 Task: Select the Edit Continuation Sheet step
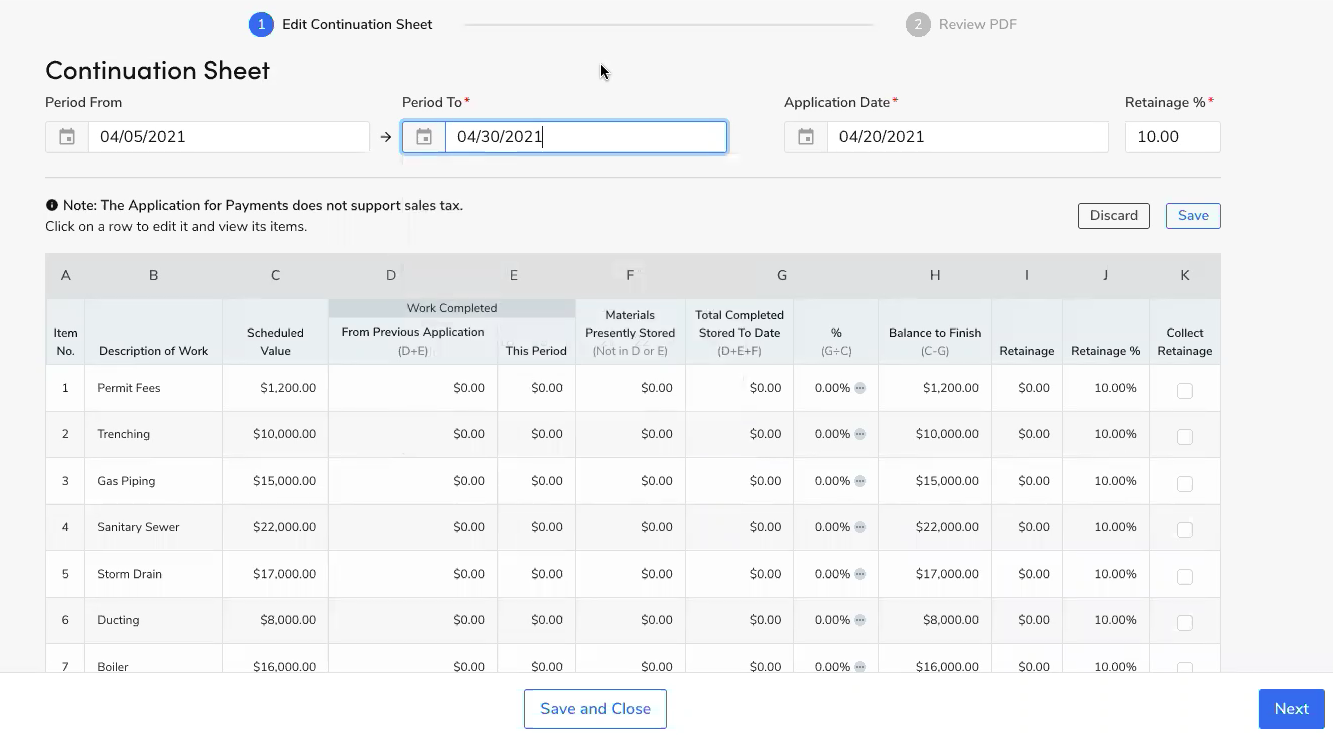pos(341,24)
